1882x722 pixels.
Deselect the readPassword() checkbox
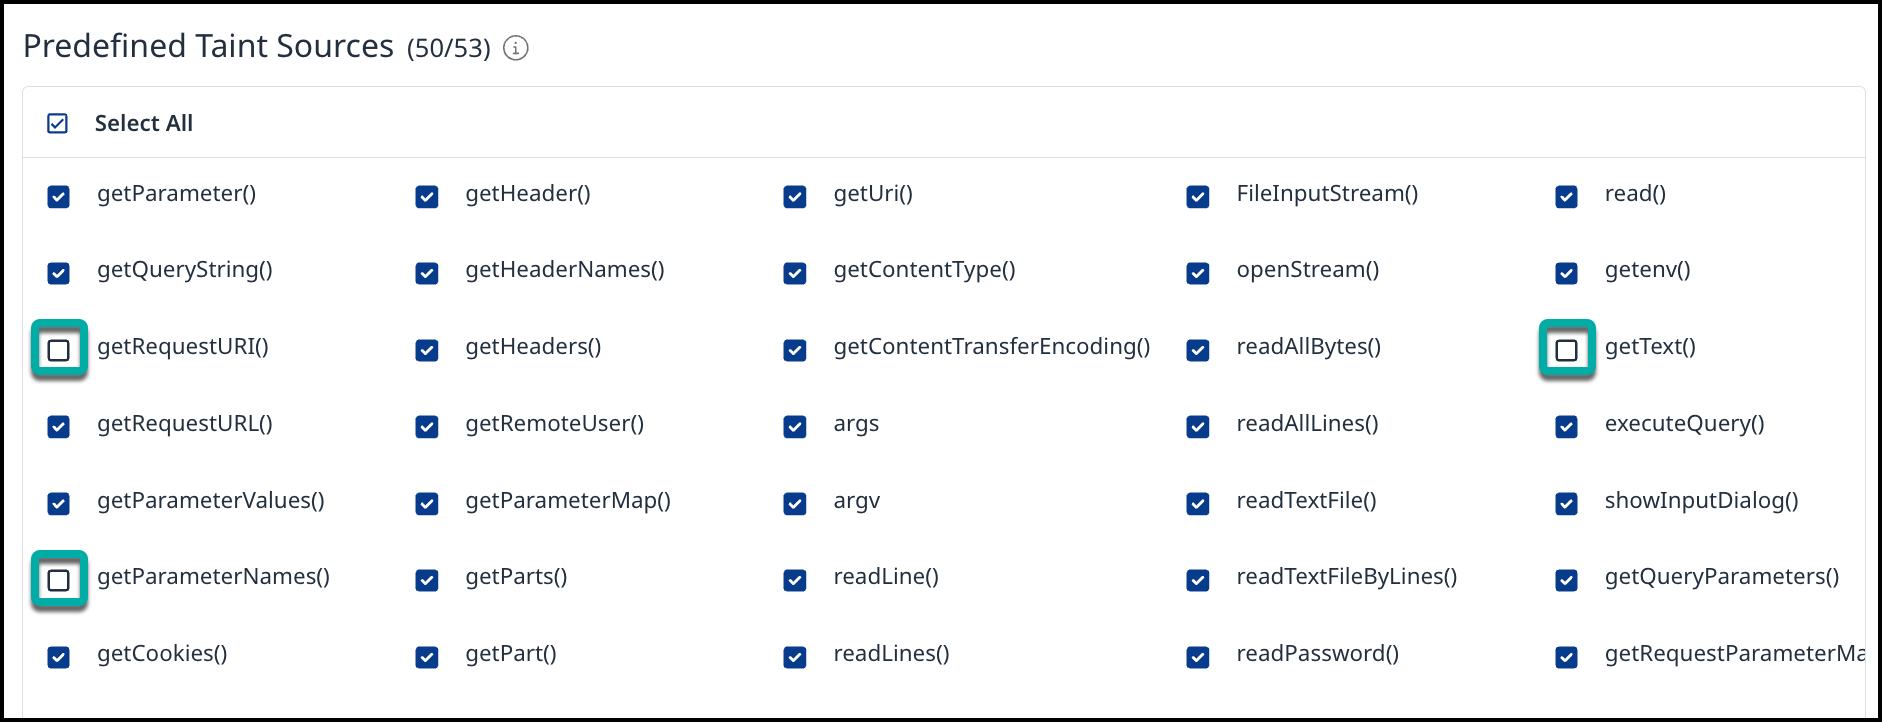pos(1198,657)
